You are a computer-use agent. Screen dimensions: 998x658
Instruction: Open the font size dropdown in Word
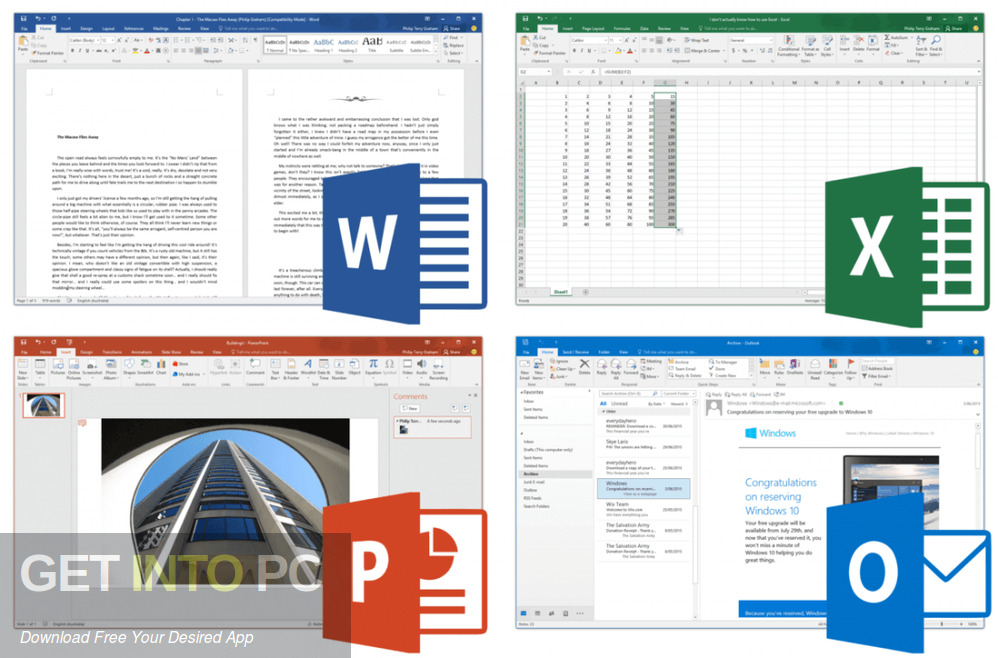coord(113,41)
